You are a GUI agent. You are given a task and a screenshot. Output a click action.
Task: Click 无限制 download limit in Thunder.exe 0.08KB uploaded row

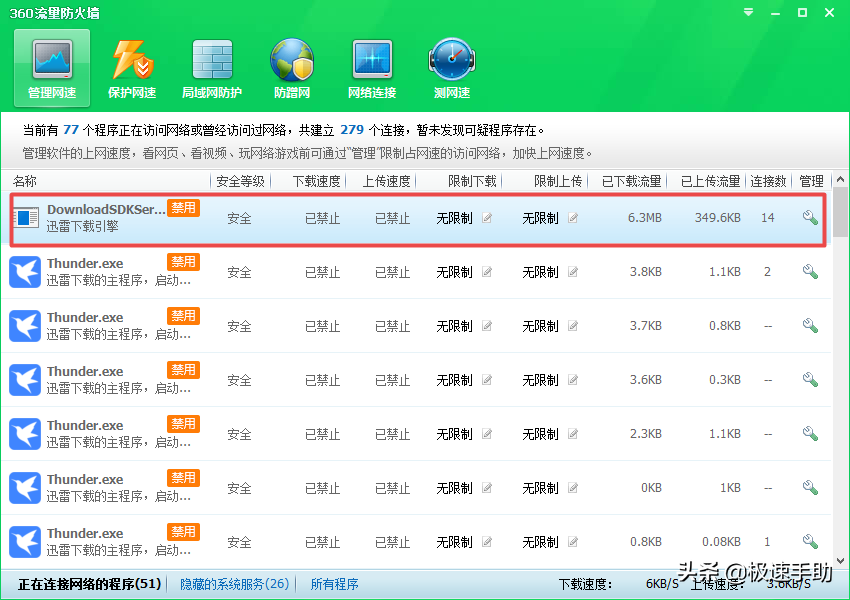pos(454,542)
